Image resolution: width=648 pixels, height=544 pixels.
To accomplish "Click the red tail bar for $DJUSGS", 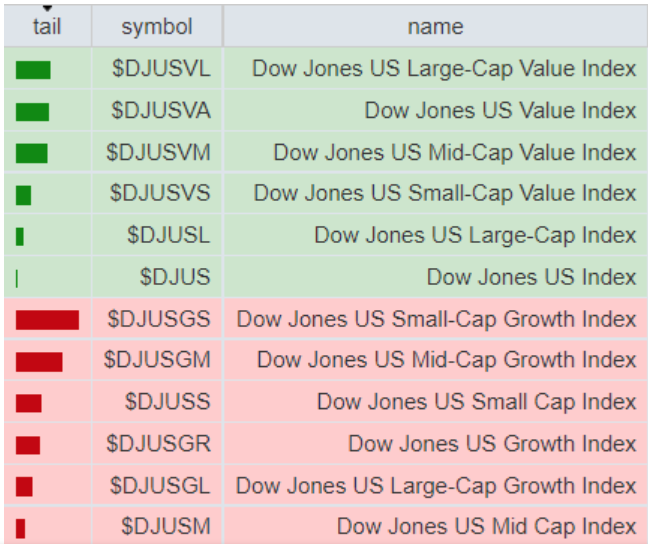I will (47, 320).
